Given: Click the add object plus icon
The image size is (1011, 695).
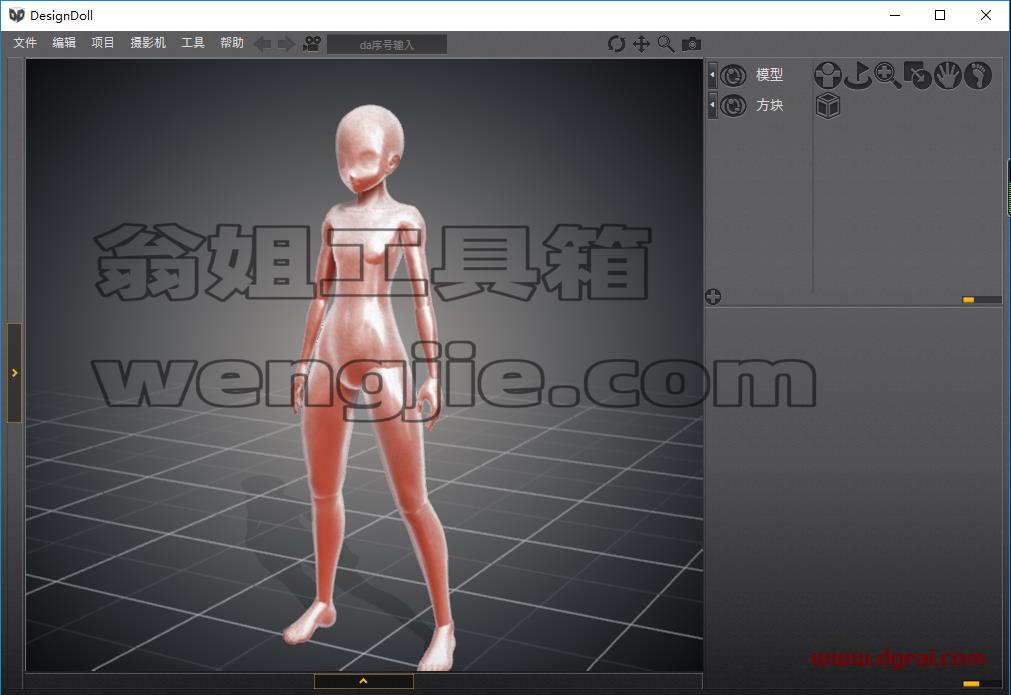Looking at the screenshot, I should (x=713, y=297).
